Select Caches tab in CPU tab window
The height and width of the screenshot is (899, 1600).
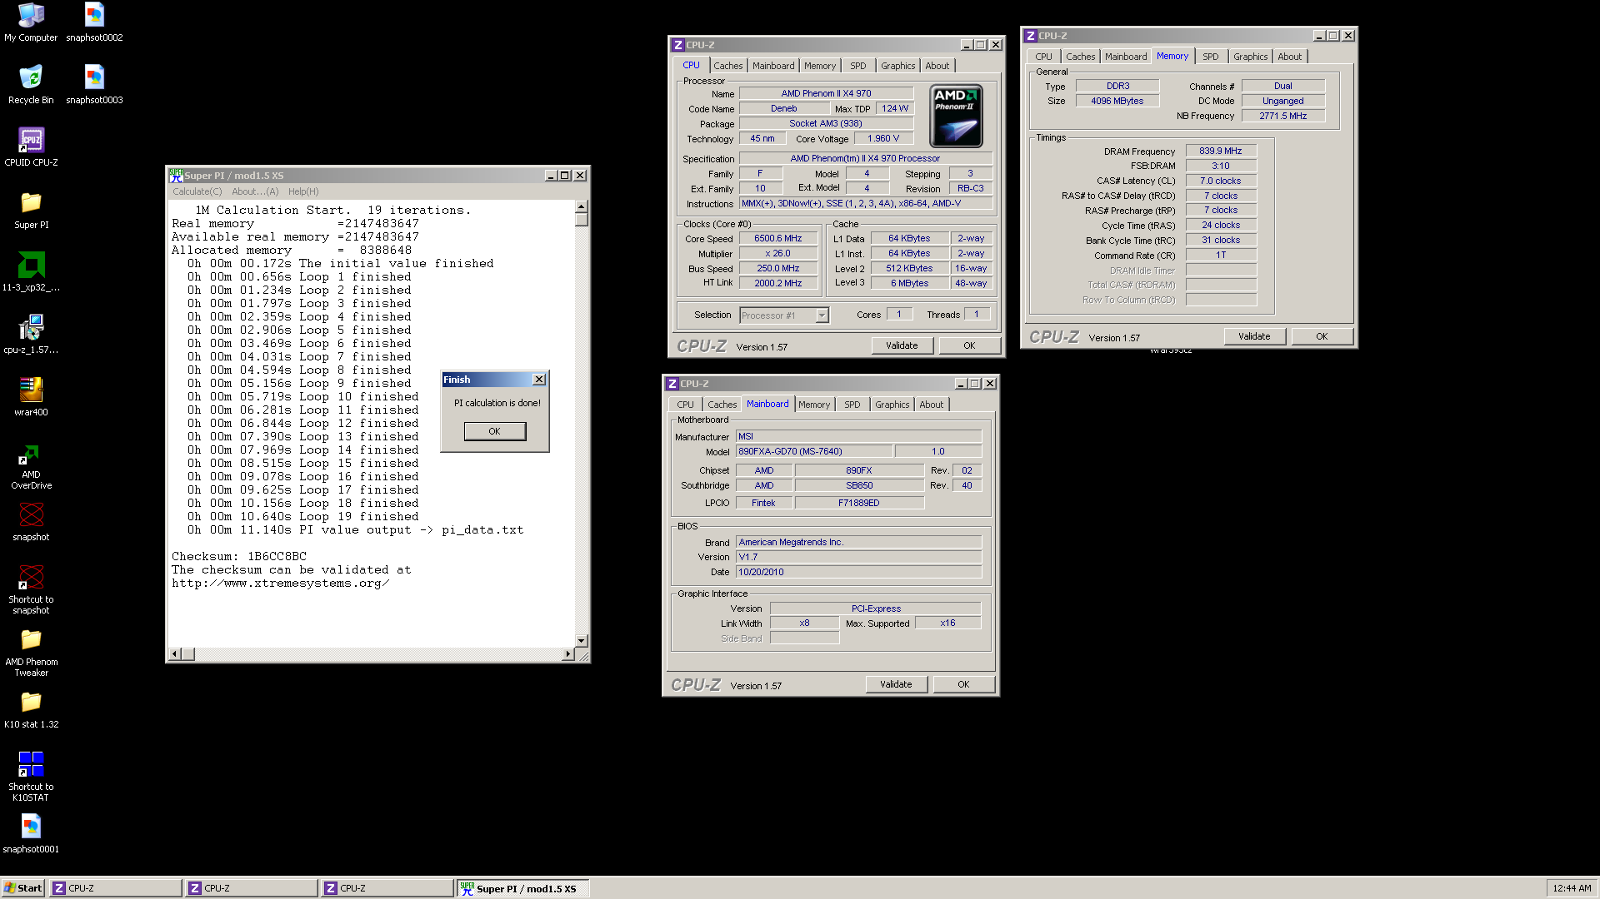tap(728, 66)
